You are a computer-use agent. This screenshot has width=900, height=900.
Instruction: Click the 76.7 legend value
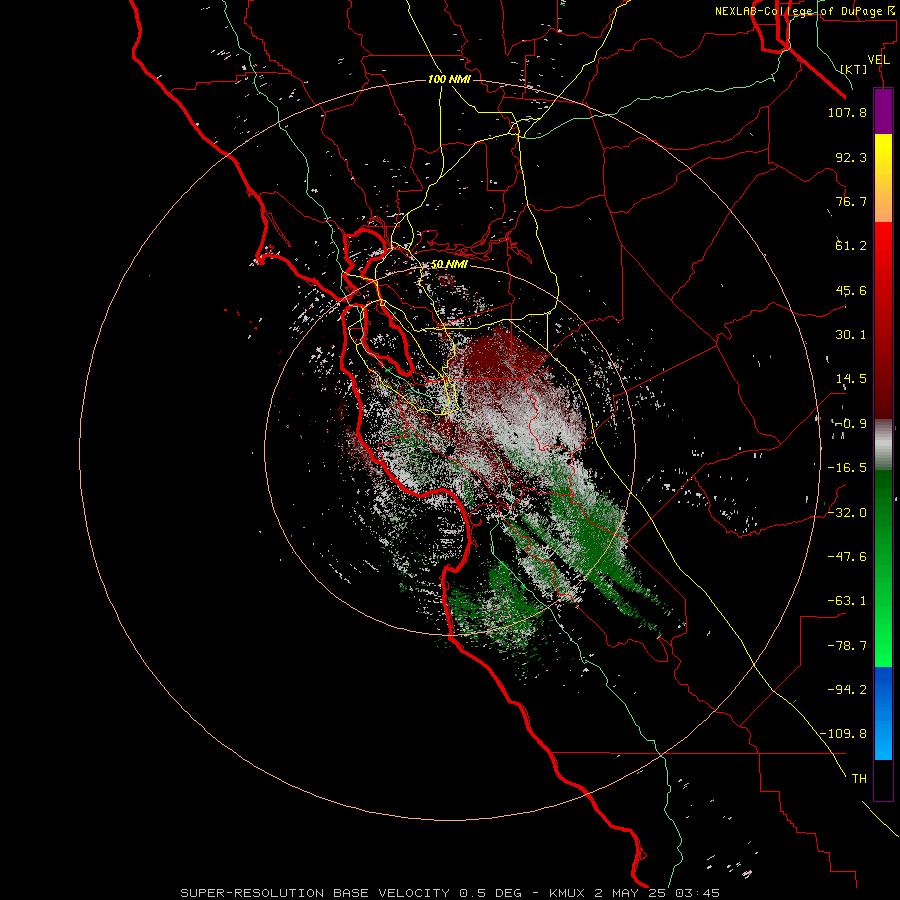851,201
